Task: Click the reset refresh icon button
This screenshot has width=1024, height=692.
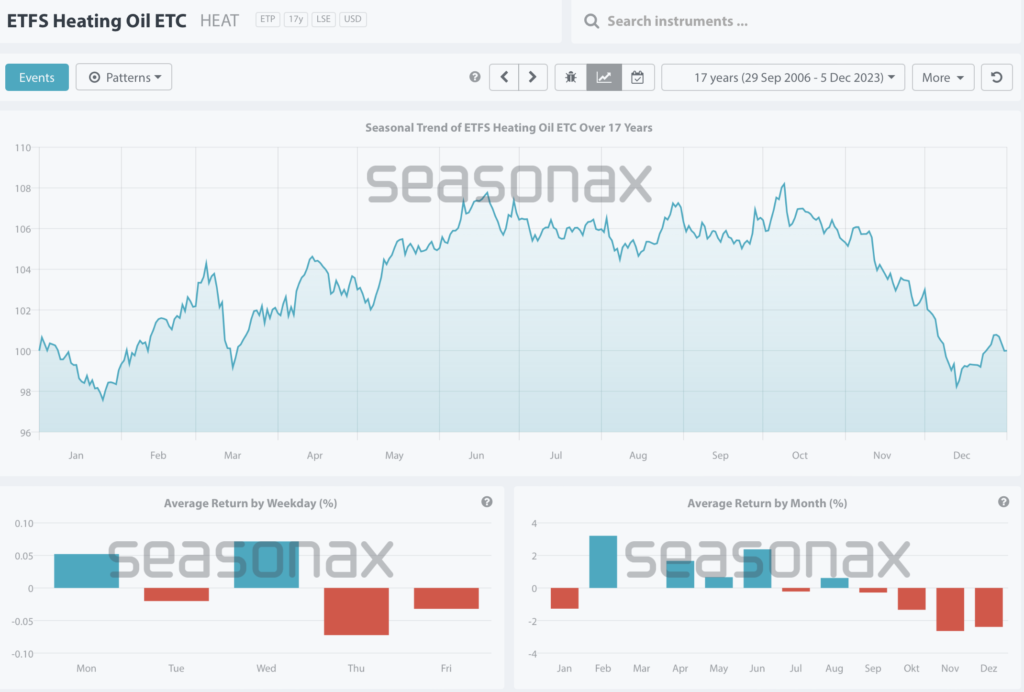Action: coord(996,77)
